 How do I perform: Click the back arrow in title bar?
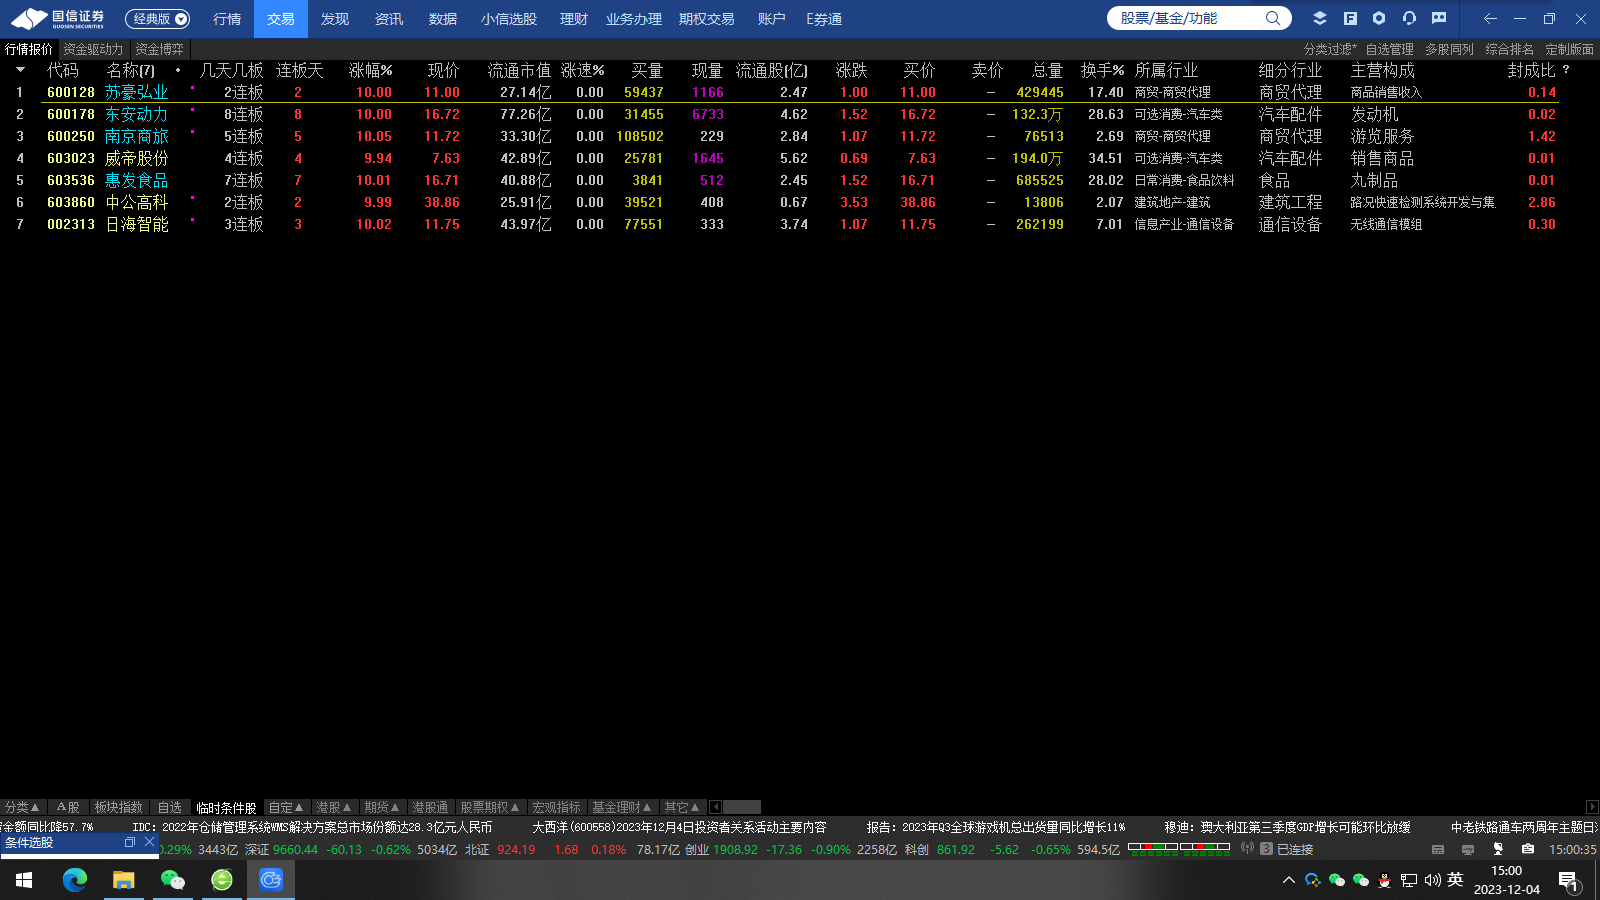click(x=1490, y=18)
